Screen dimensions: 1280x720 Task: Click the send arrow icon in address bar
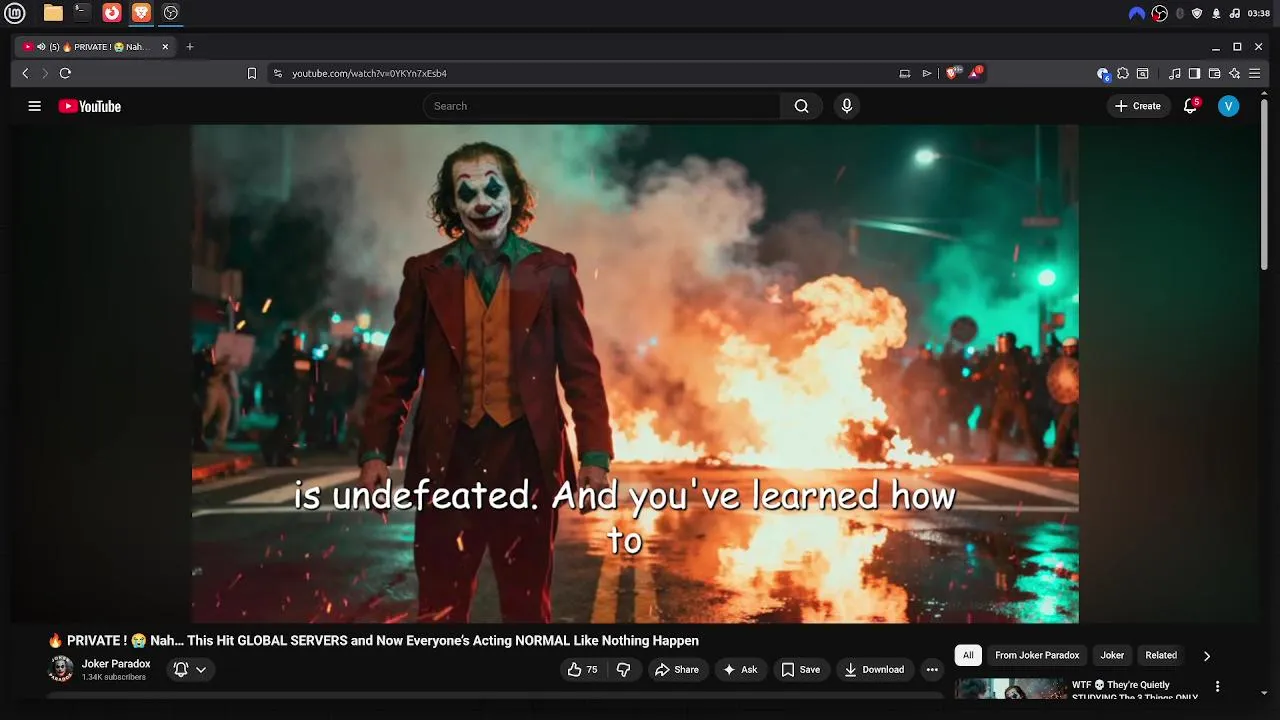[927, 73]
